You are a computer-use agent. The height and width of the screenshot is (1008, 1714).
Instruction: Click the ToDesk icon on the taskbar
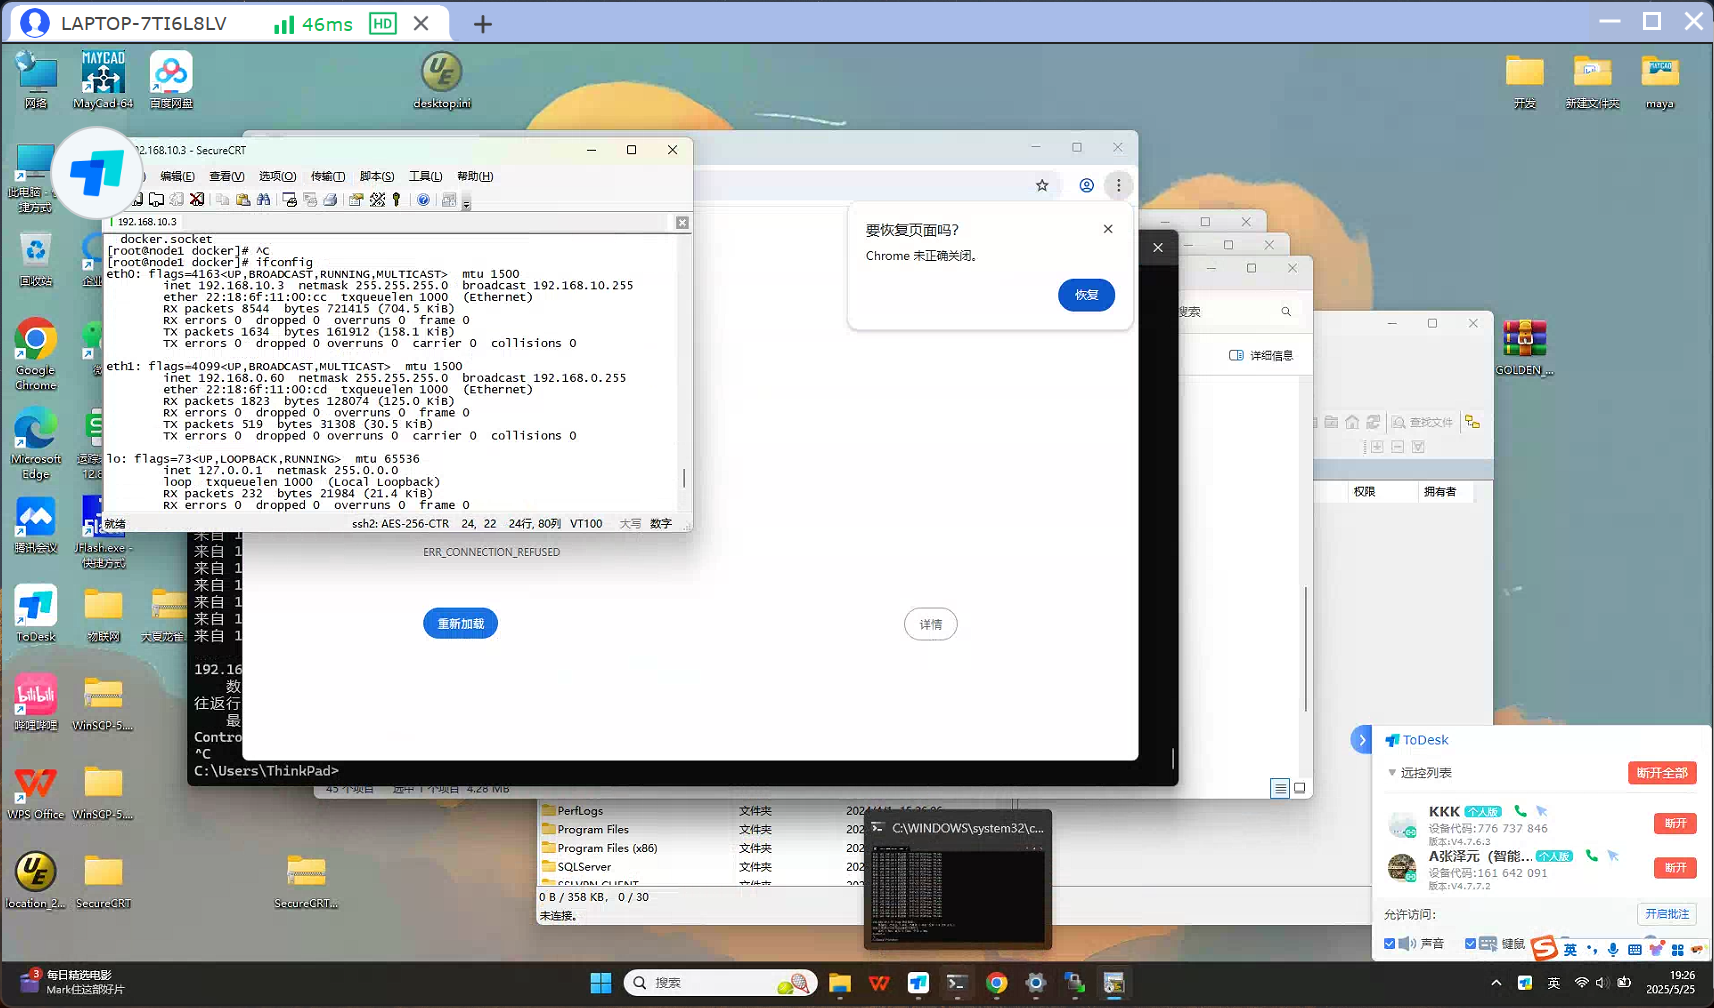[x=918, y=983]
